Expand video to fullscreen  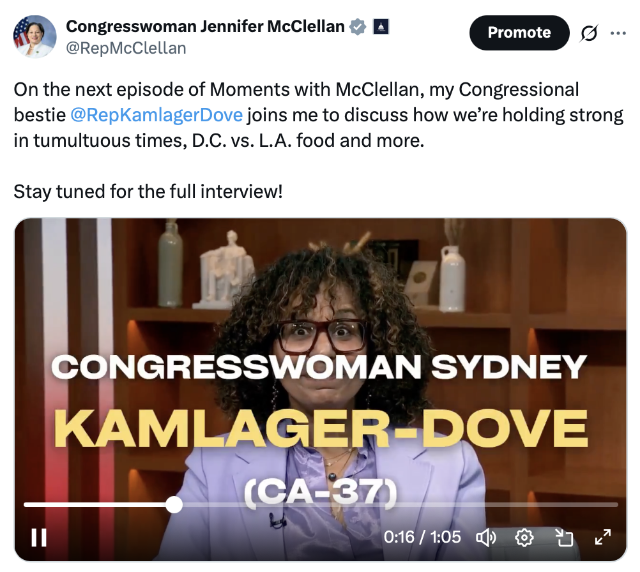click(x=603, y=537)
